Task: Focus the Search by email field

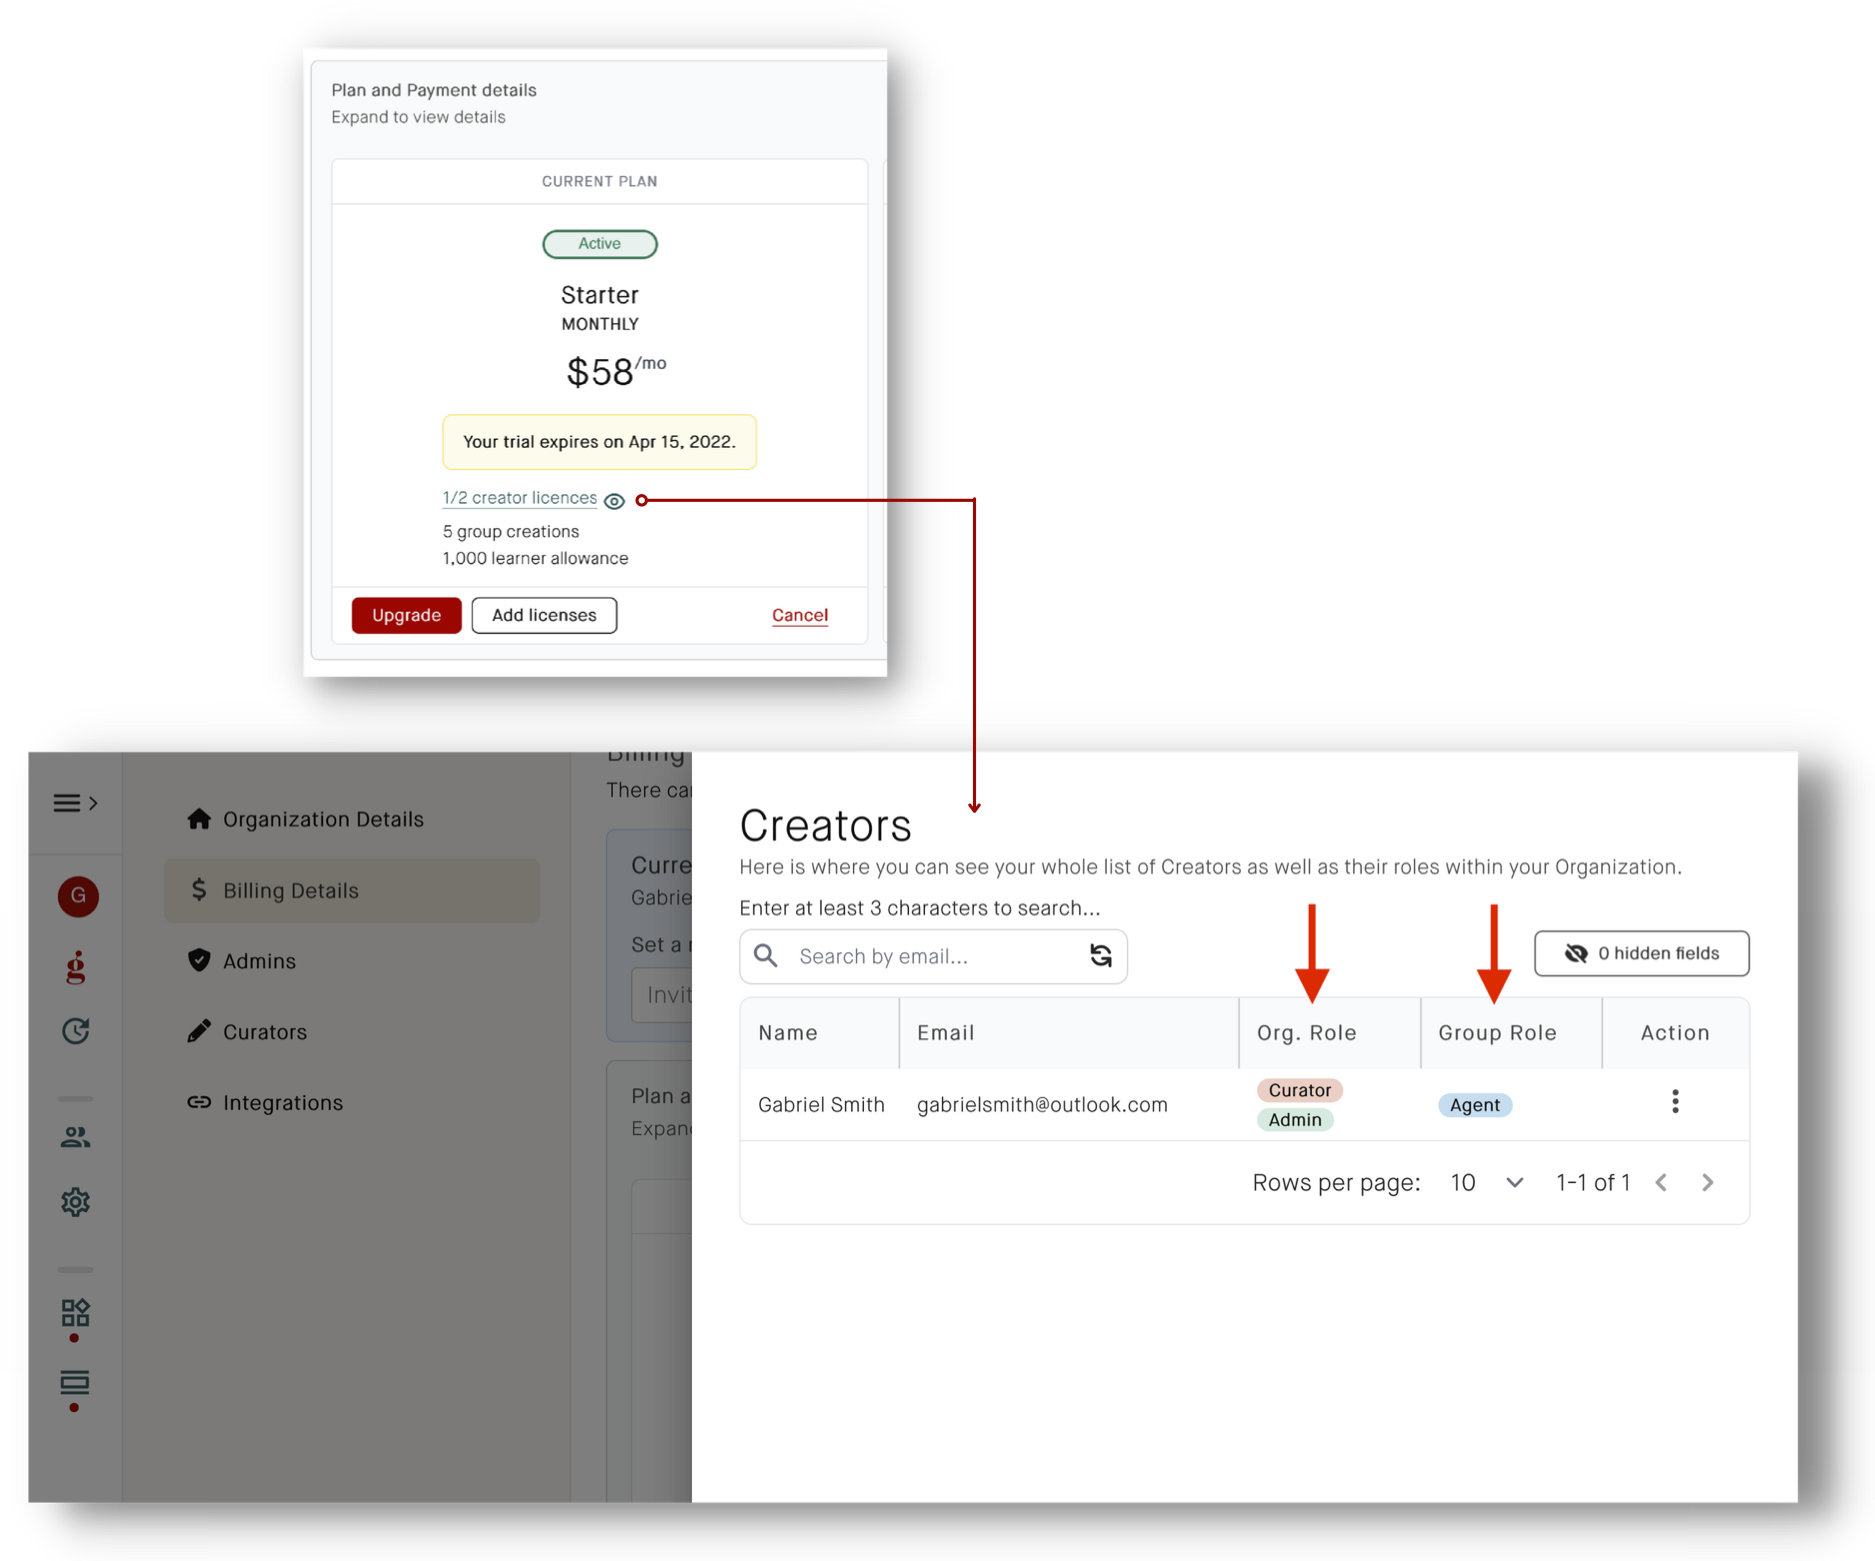Action: pyautogui.click(x=932, y=956)
